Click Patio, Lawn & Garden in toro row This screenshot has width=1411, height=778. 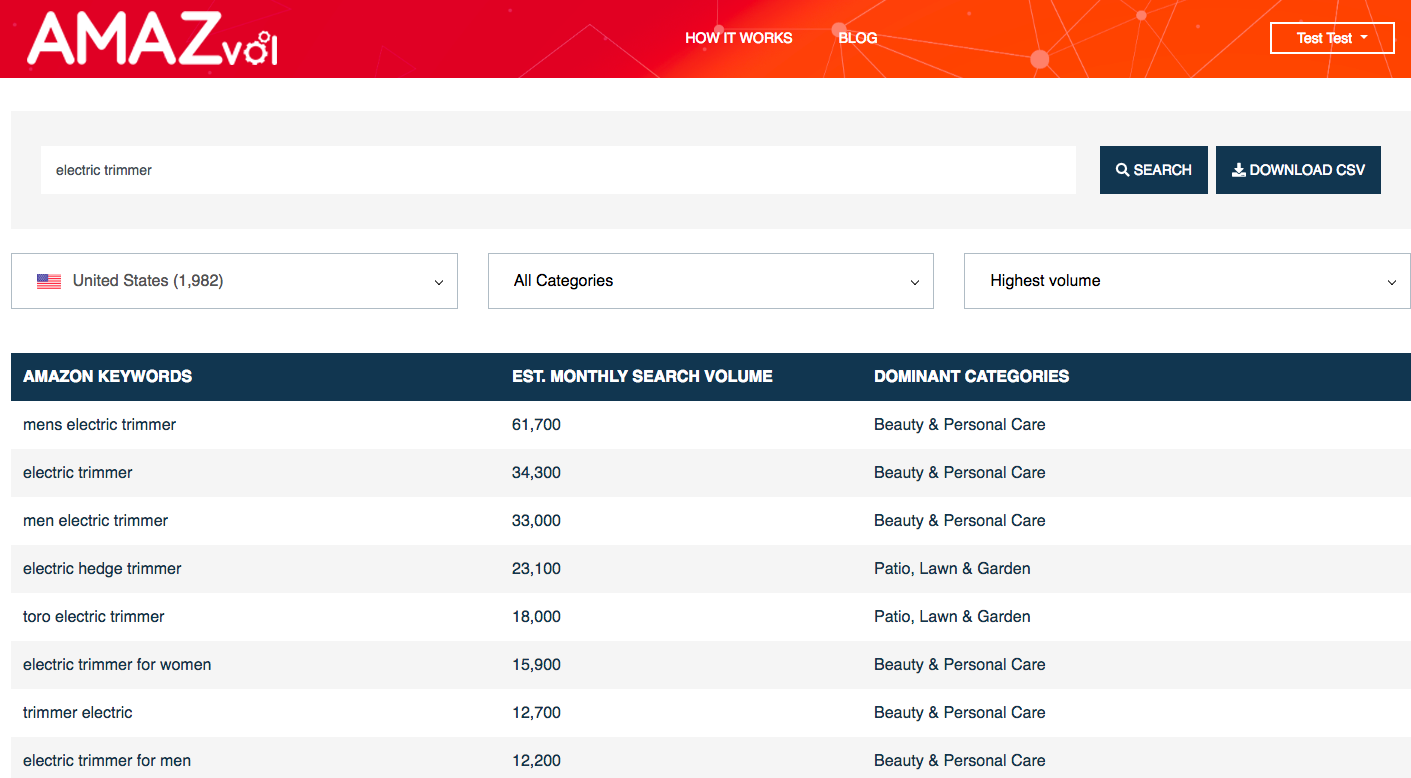(951, 617)
